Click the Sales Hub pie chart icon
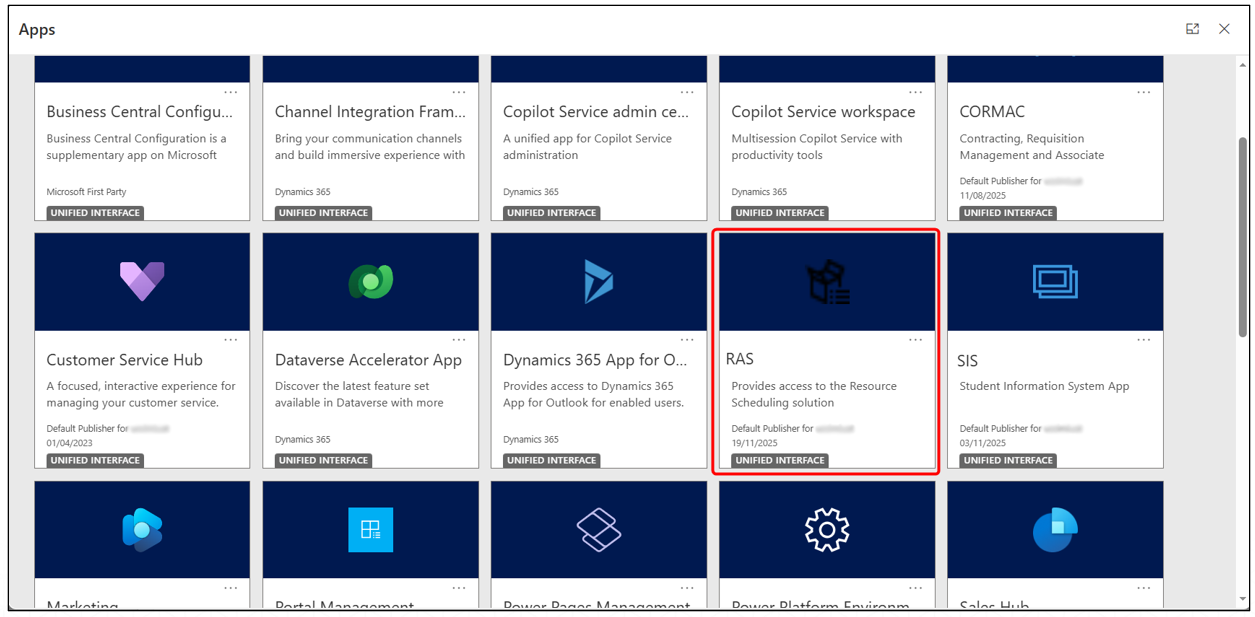The image size is (1255, 617). pyautogui.click(x=1055, y=529)
